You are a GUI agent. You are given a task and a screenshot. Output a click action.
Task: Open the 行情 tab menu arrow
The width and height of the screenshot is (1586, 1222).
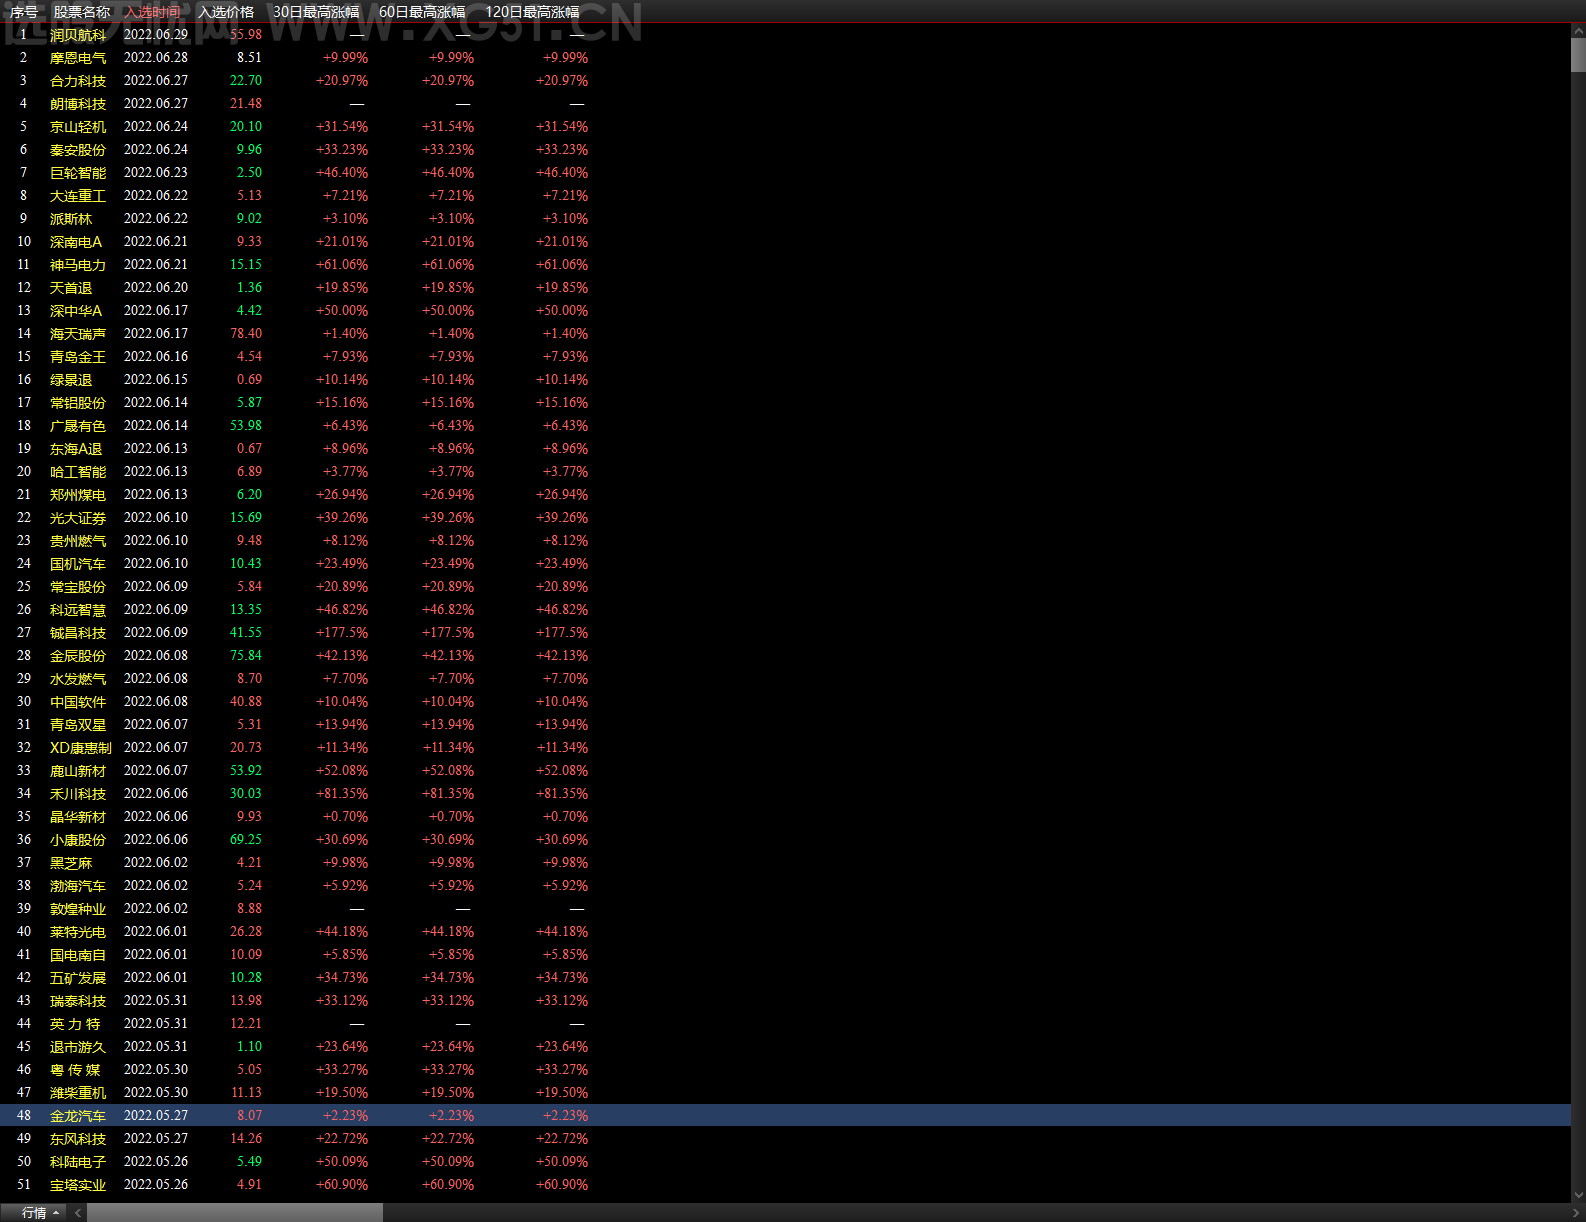click(x=56, y=1213)
